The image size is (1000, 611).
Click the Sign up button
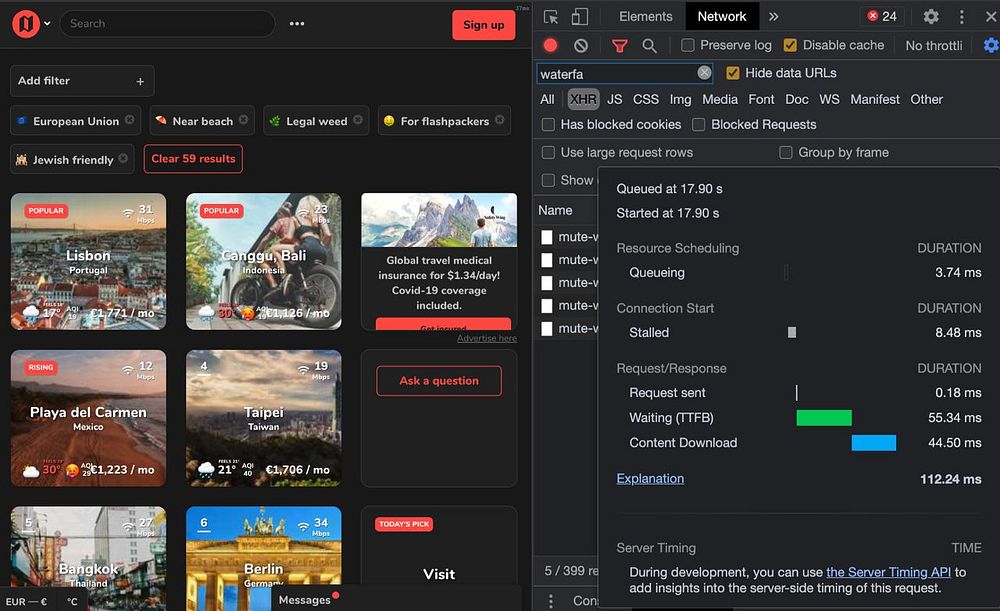[x=483, y=25]
